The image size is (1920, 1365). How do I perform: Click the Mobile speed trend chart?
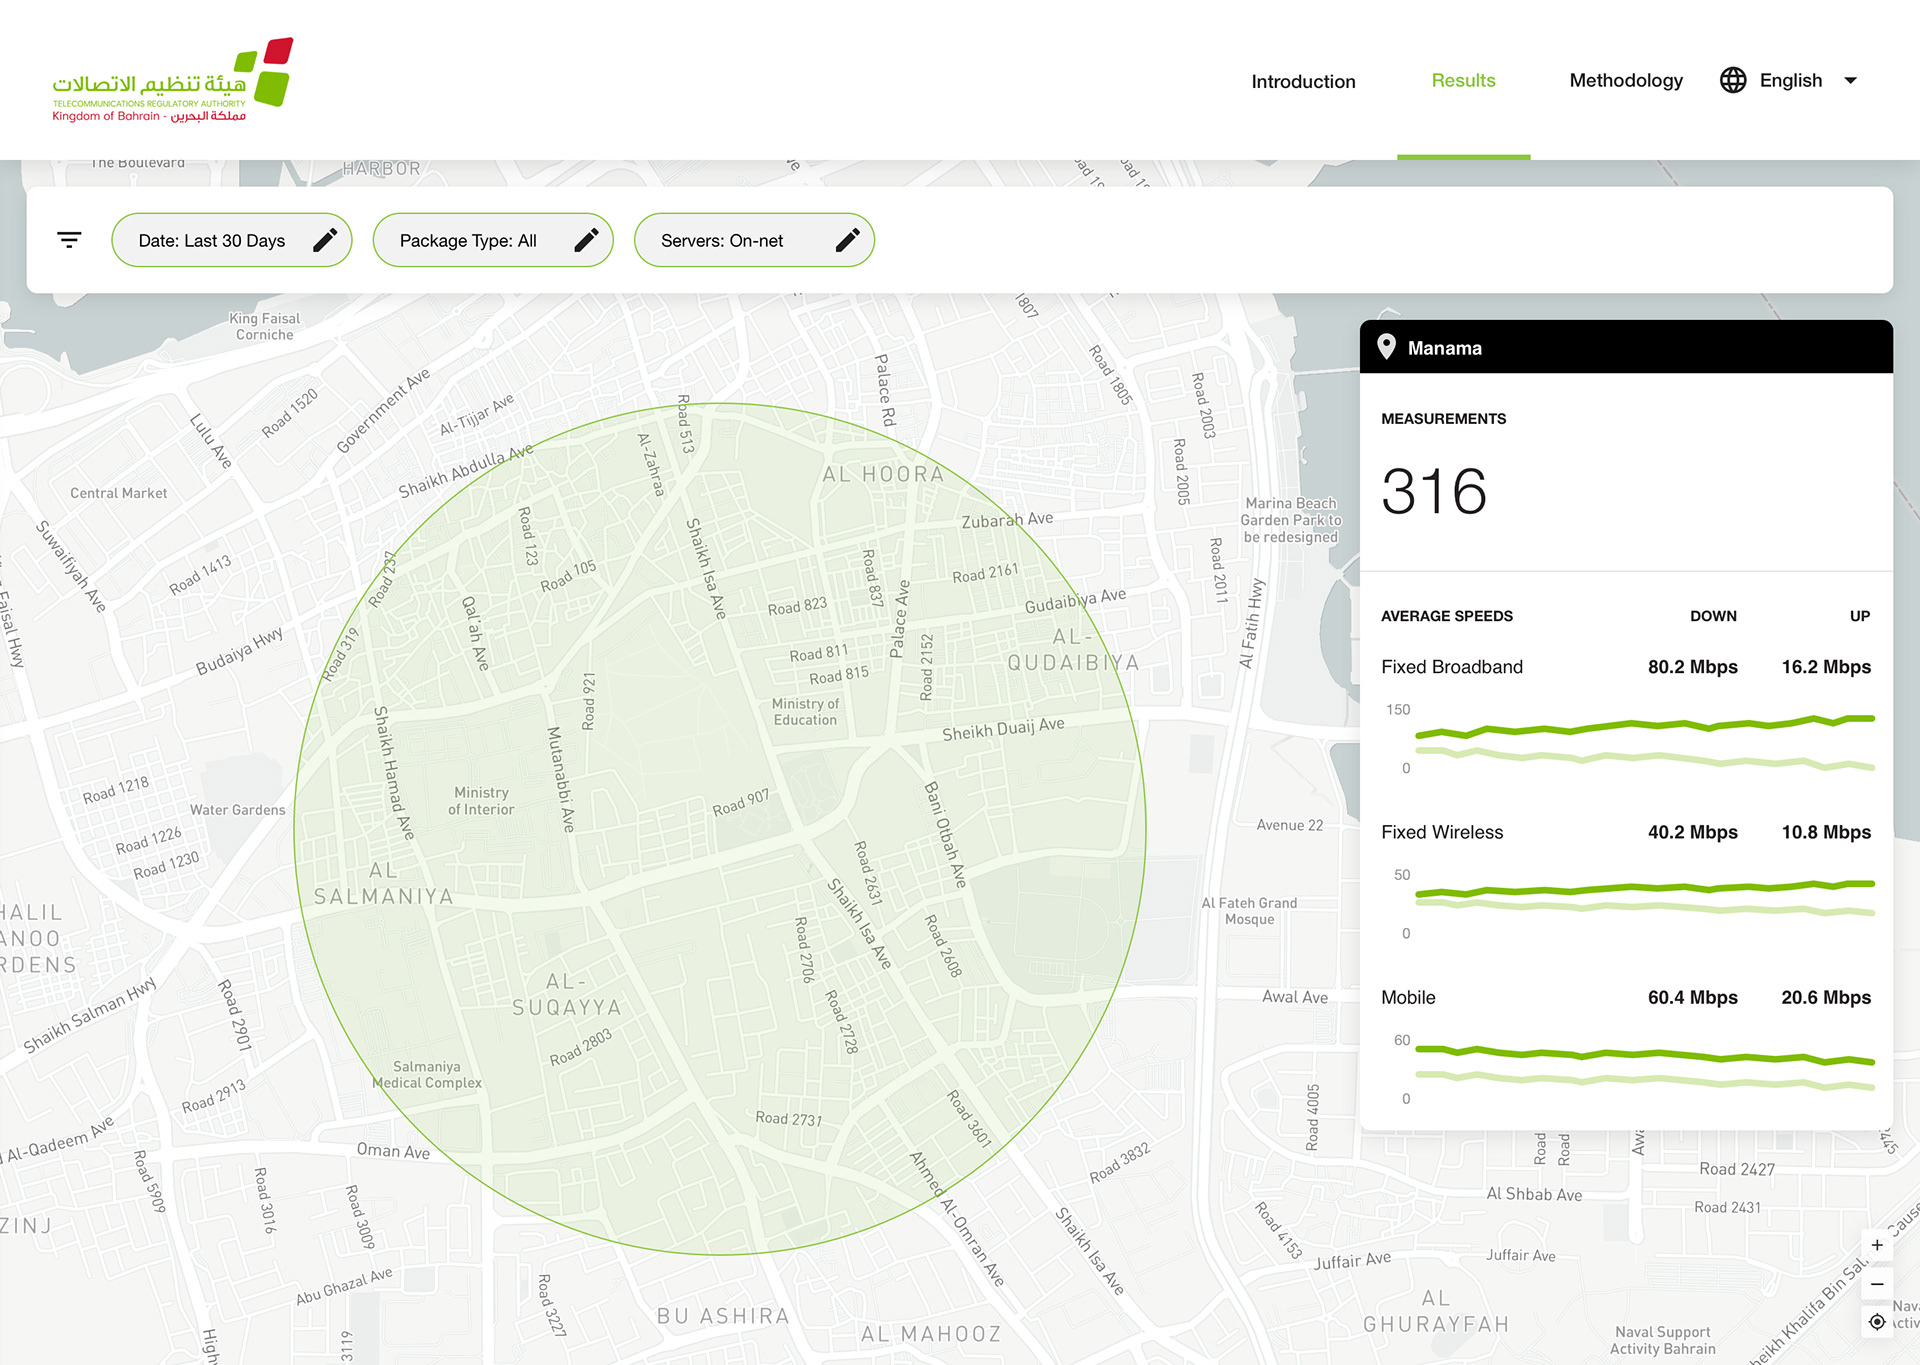[x=1644, y=1068]
